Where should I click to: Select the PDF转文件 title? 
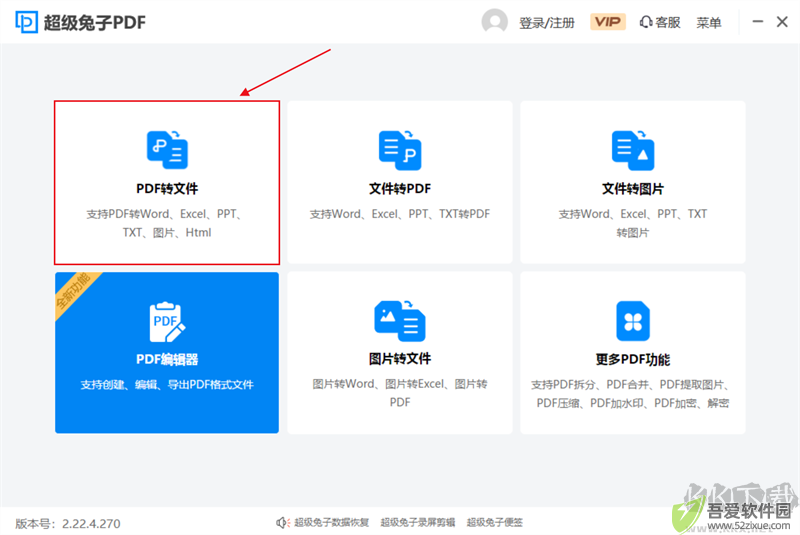pyautogui.click(x=167, y=189)
